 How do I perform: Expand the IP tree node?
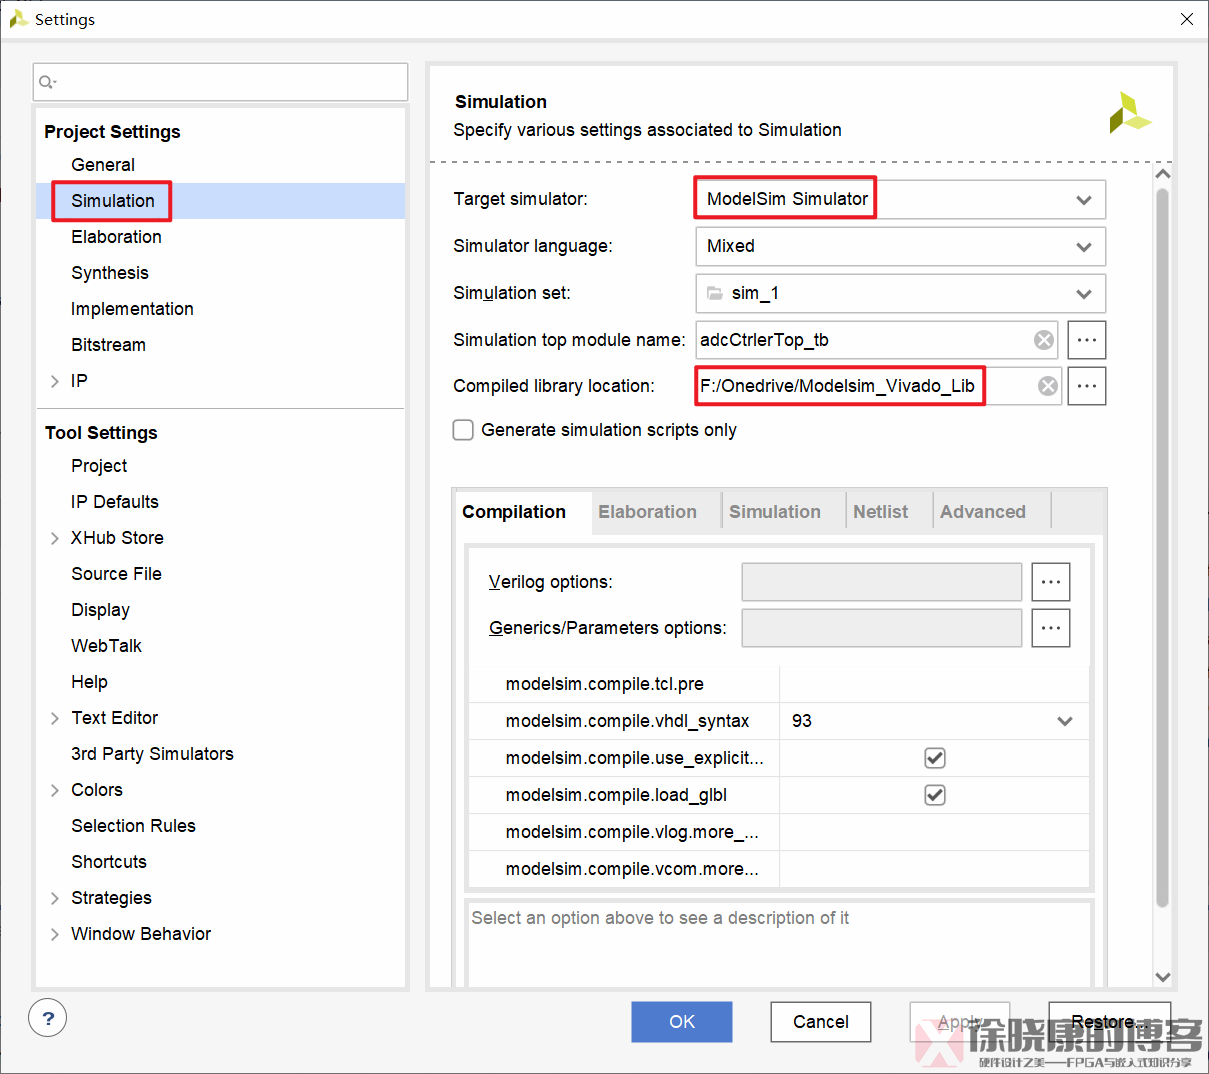click(x=55, y=381)
